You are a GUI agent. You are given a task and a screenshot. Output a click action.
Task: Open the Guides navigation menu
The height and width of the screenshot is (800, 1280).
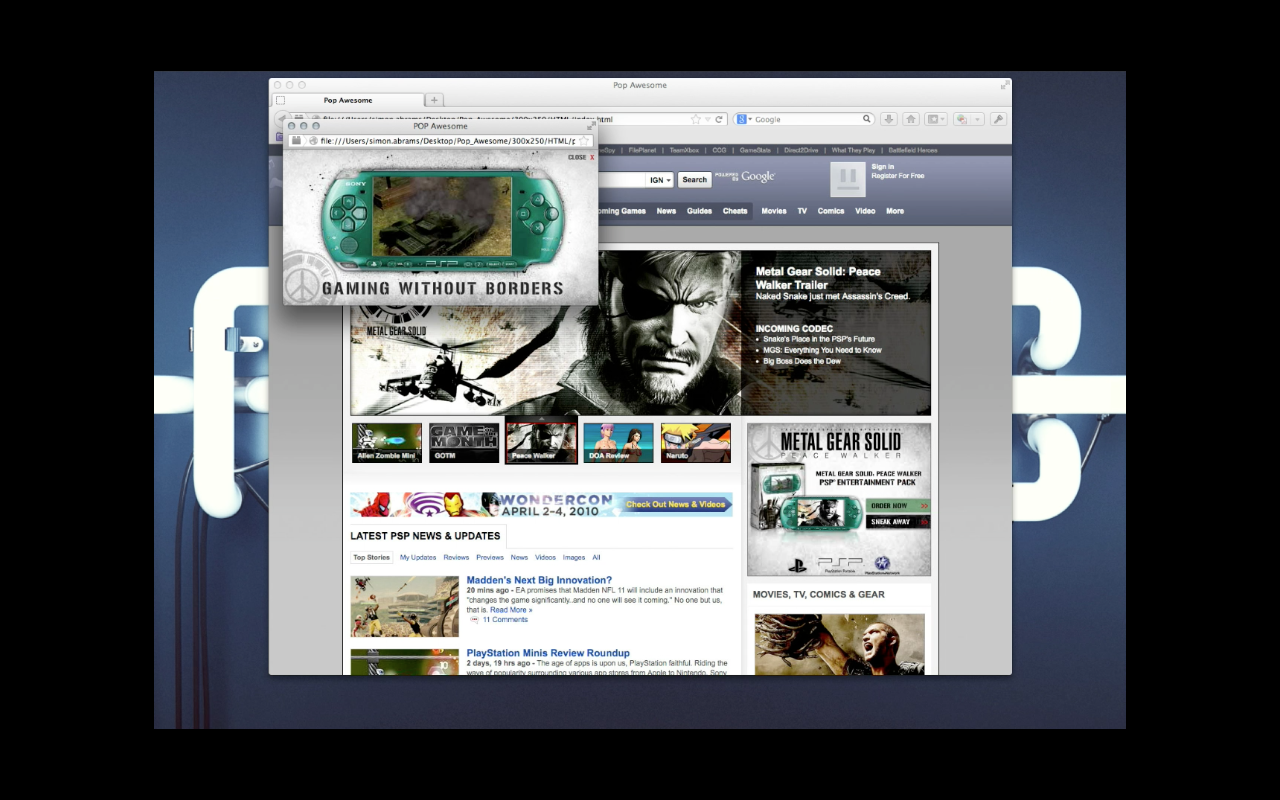(699, 211)
